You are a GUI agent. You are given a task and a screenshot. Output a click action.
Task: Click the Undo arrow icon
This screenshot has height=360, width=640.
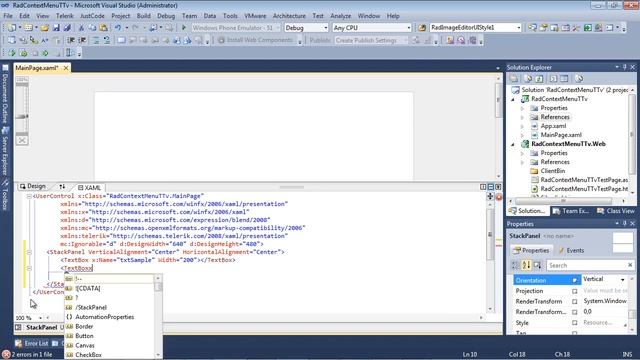(x=118, y=28)
